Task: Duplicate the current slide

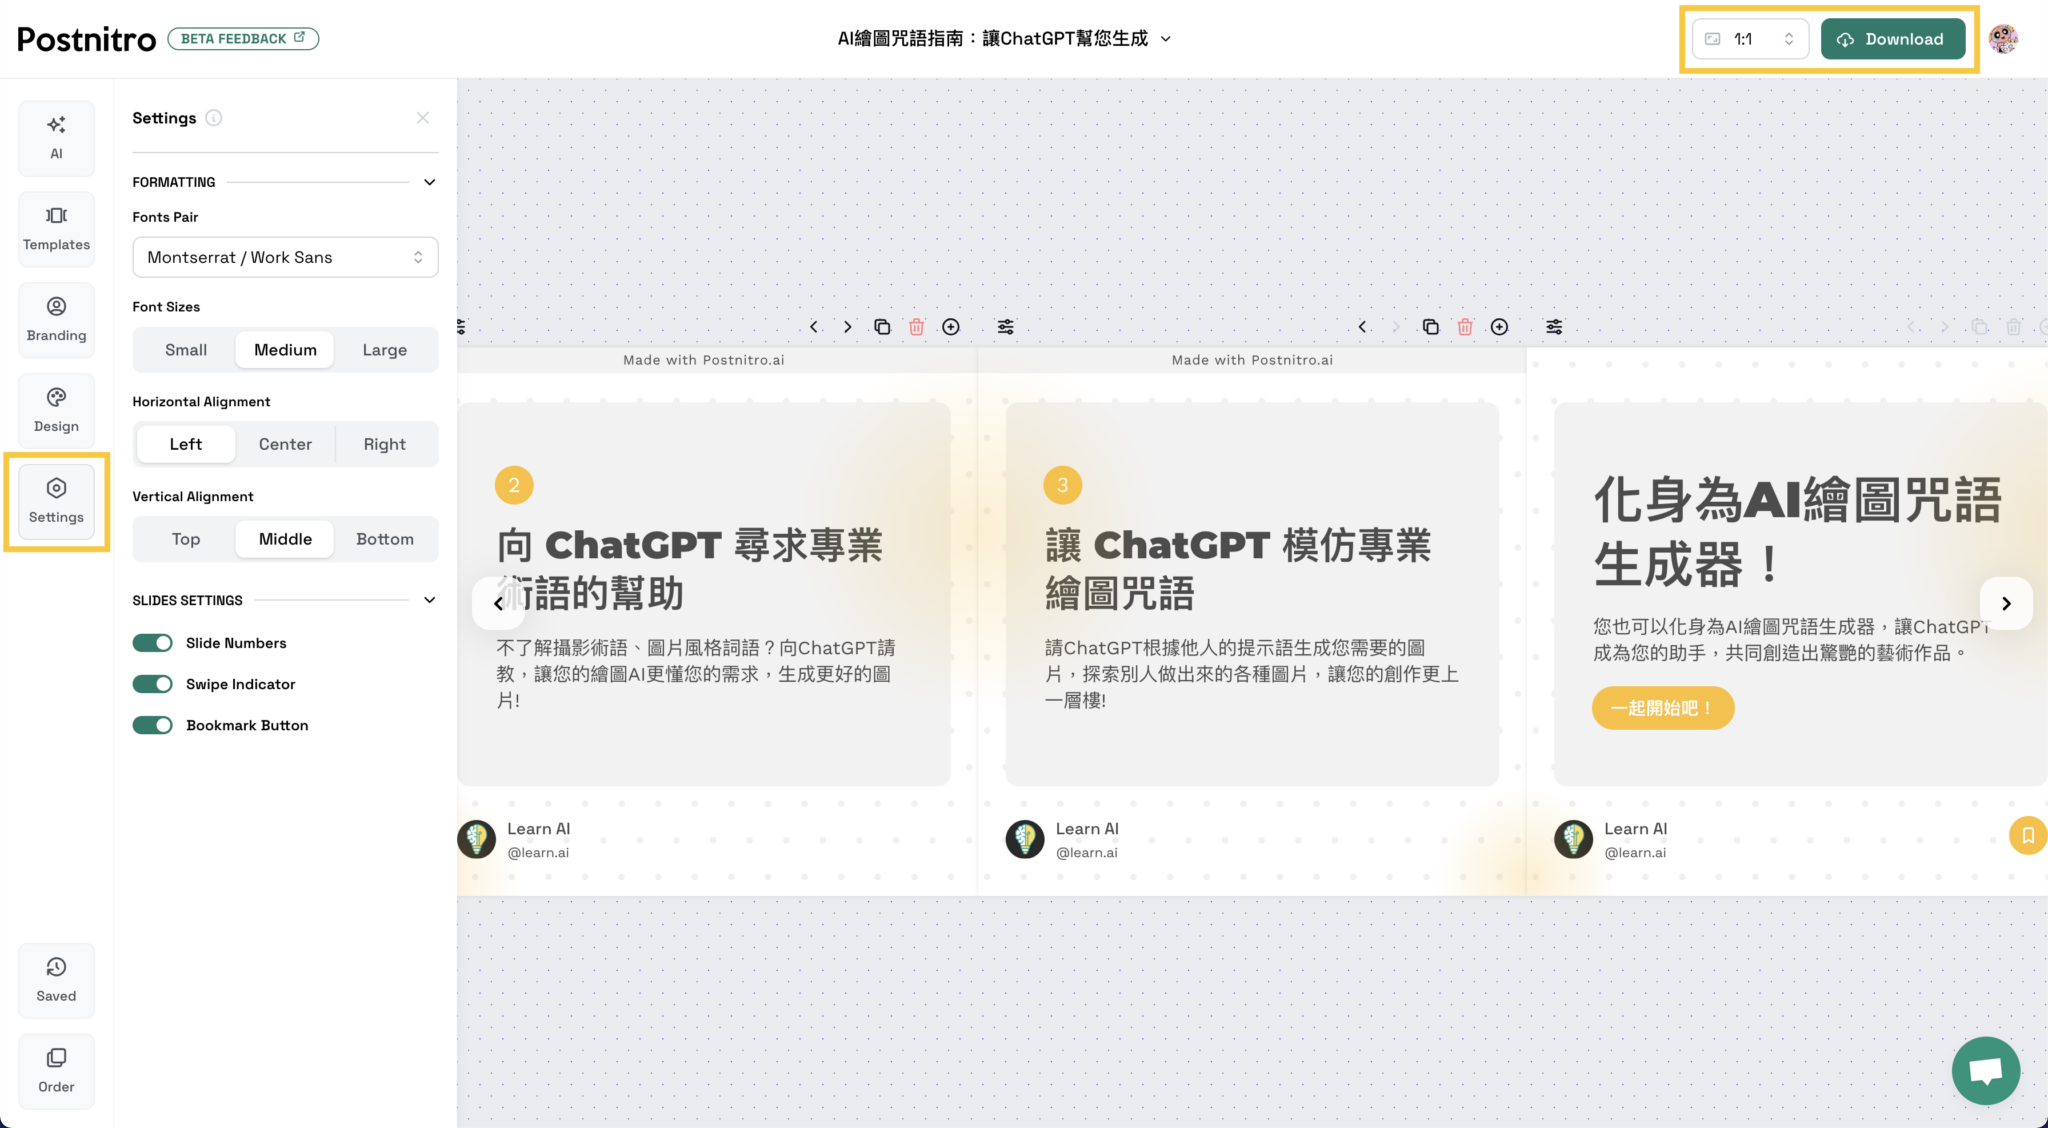Action: click(x=881, y=326)
